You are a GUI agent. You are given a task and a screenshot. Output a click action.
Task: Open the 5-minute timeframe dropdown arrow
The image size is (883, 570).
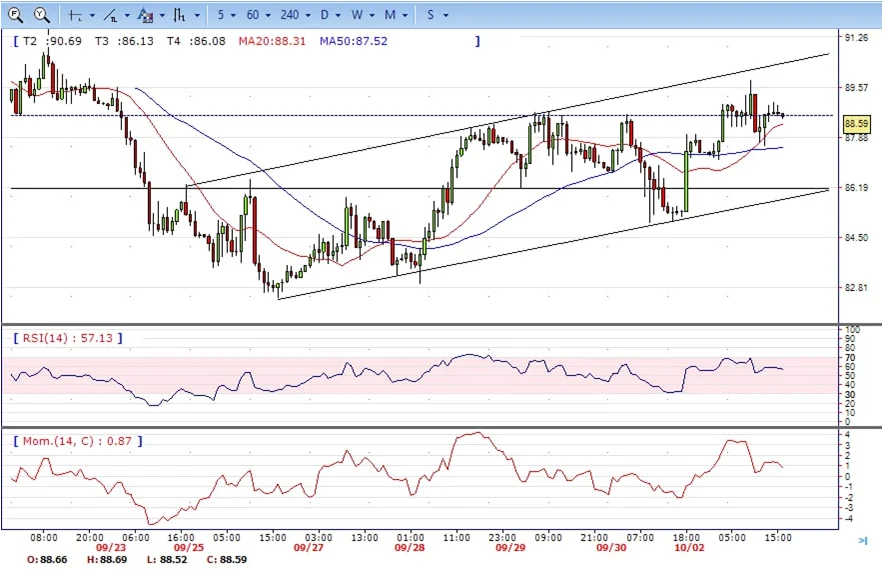coord(233,16)
